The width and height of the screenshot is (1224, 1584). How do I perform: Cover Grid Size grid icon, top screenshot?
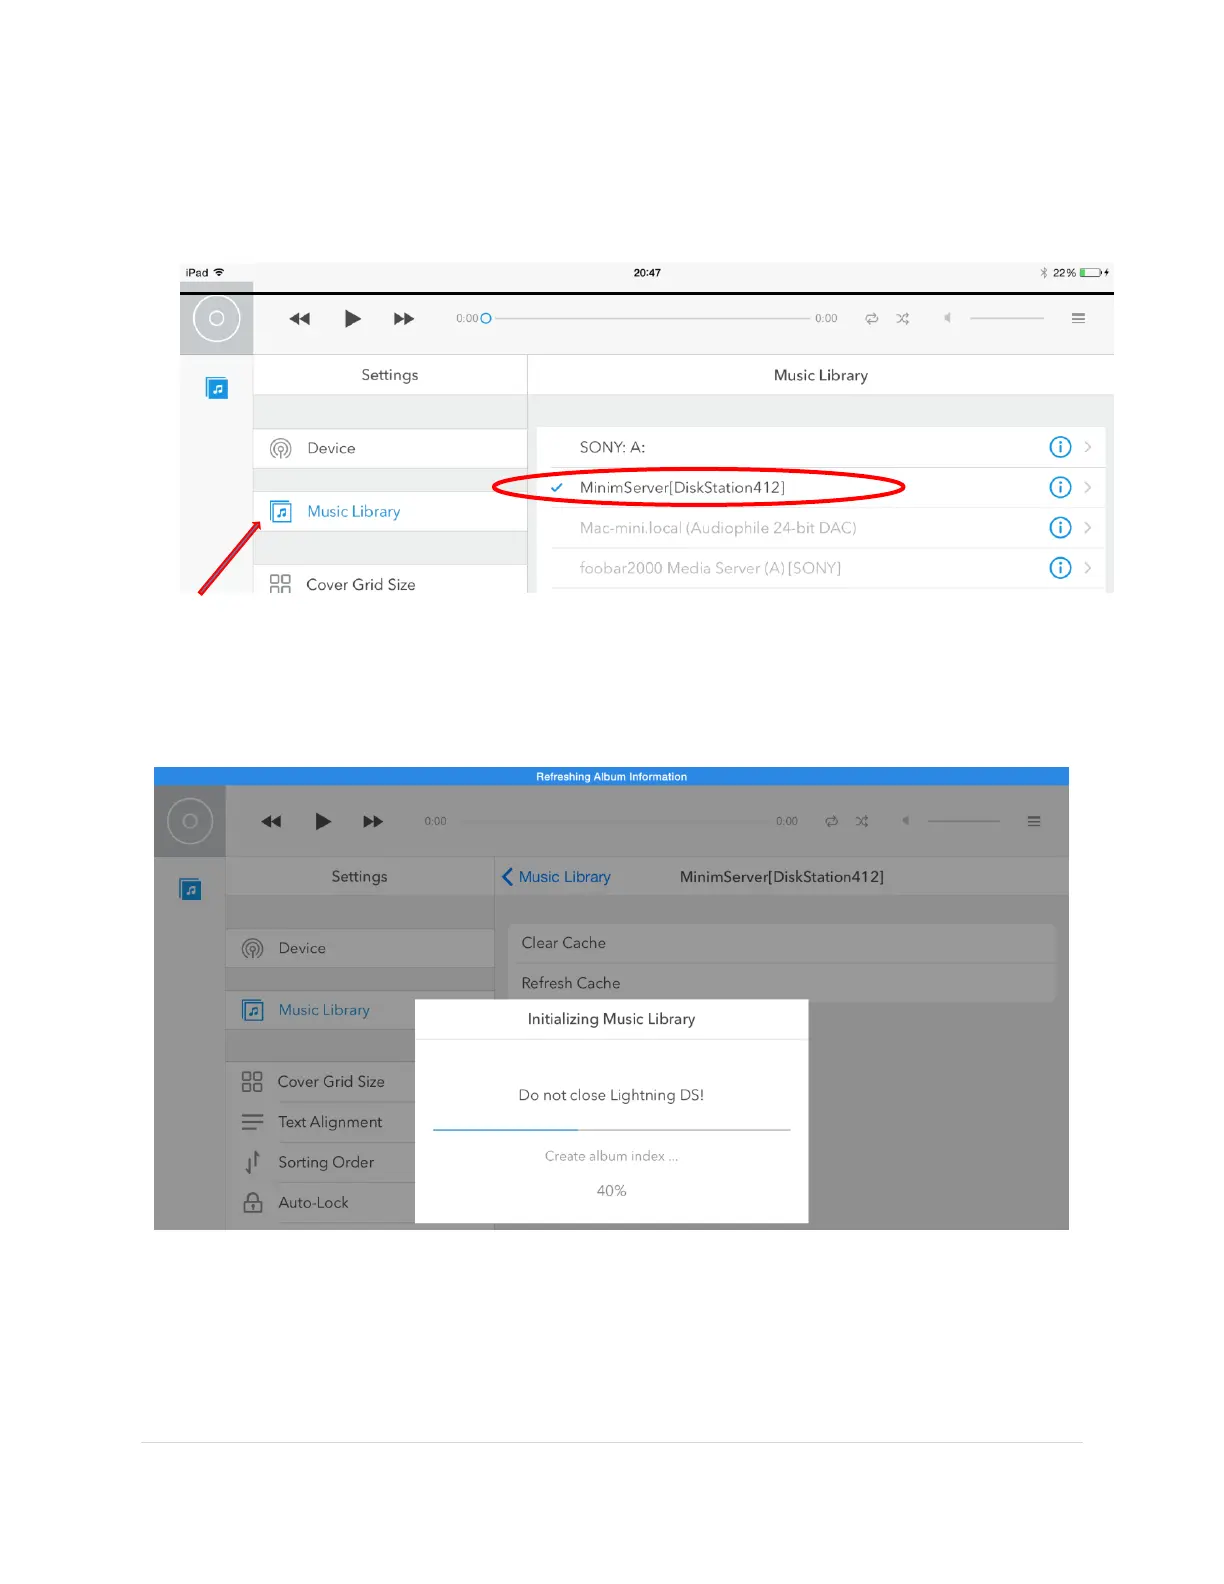point(280,584)
